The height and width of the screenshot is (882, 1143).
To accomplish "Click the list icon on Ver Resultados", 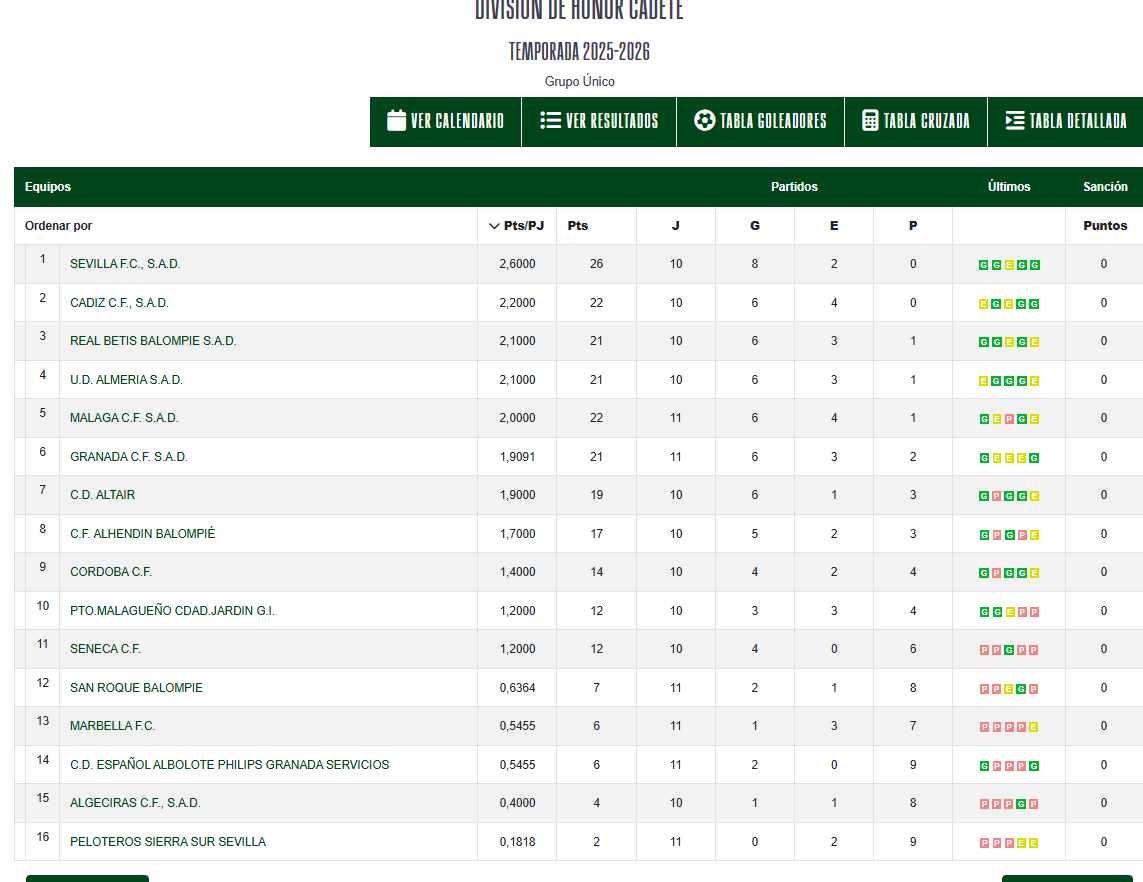I will pyautogui.click(x=550, y=120).
